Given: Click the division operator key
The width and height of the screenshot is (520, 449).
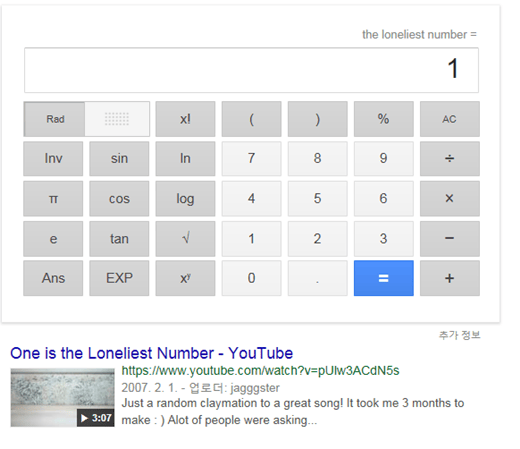Looking at the screenshot, I should (x=450, y=158).
